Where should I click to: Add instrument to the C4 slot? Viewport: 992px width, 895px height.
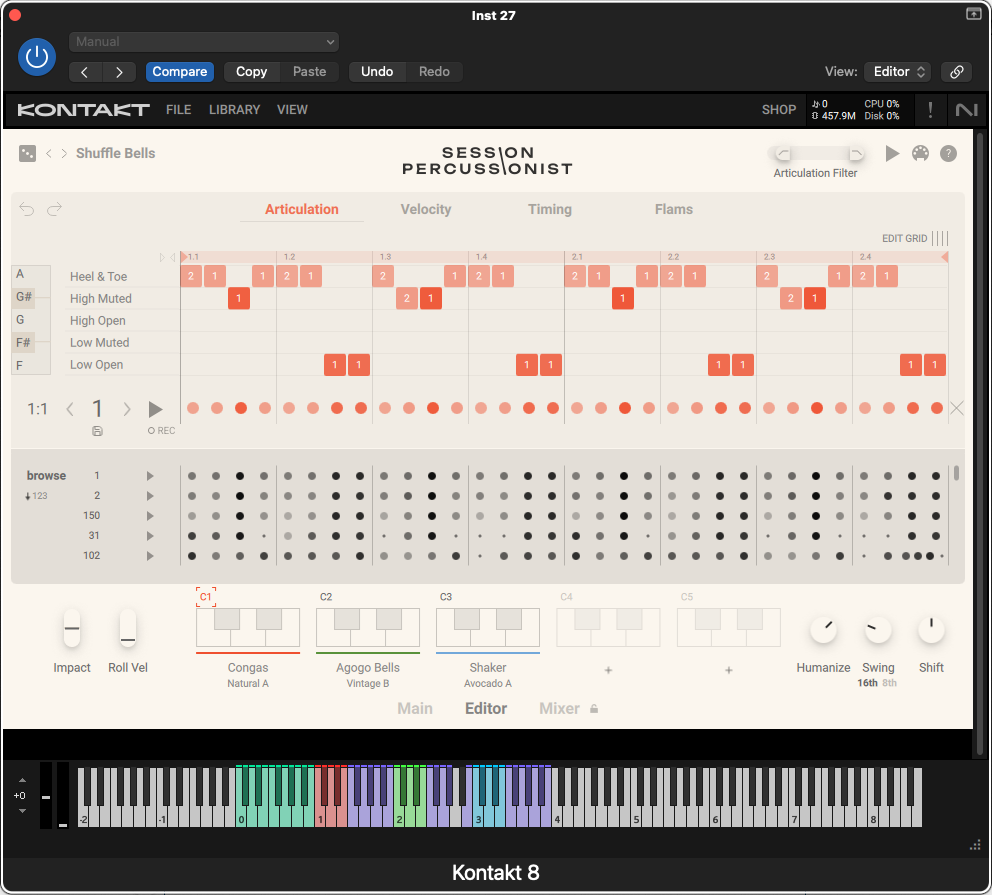pos(608,670)
